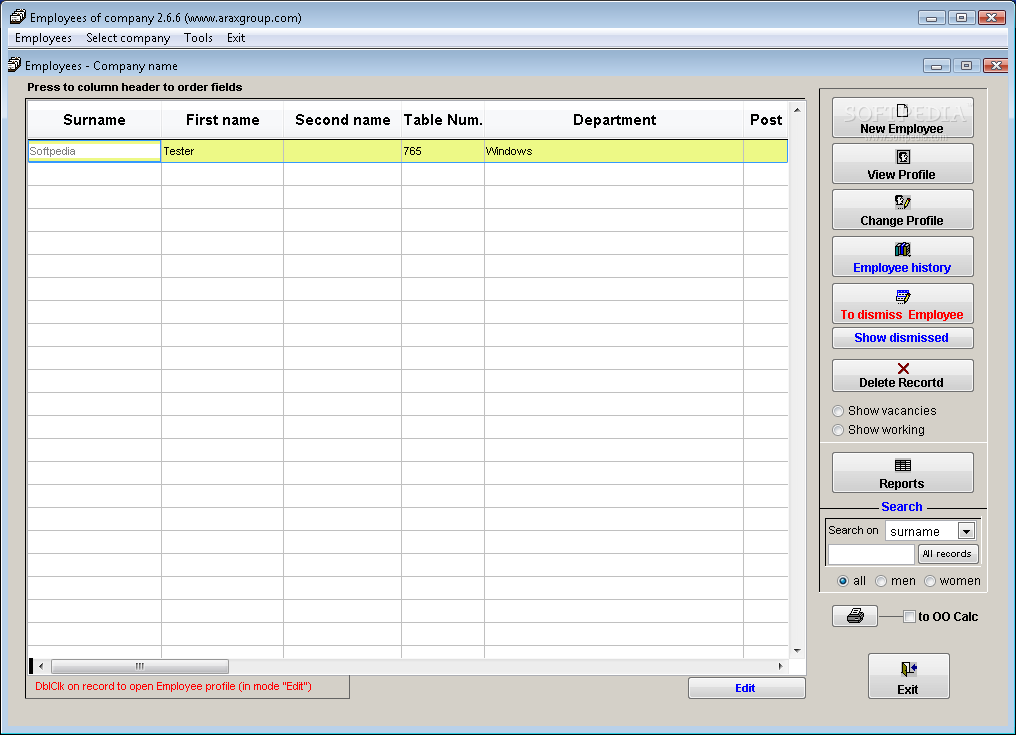Click the vertical scrollbar up arrow
Viewport: 1016px width, 735px height.
point(797,110)
